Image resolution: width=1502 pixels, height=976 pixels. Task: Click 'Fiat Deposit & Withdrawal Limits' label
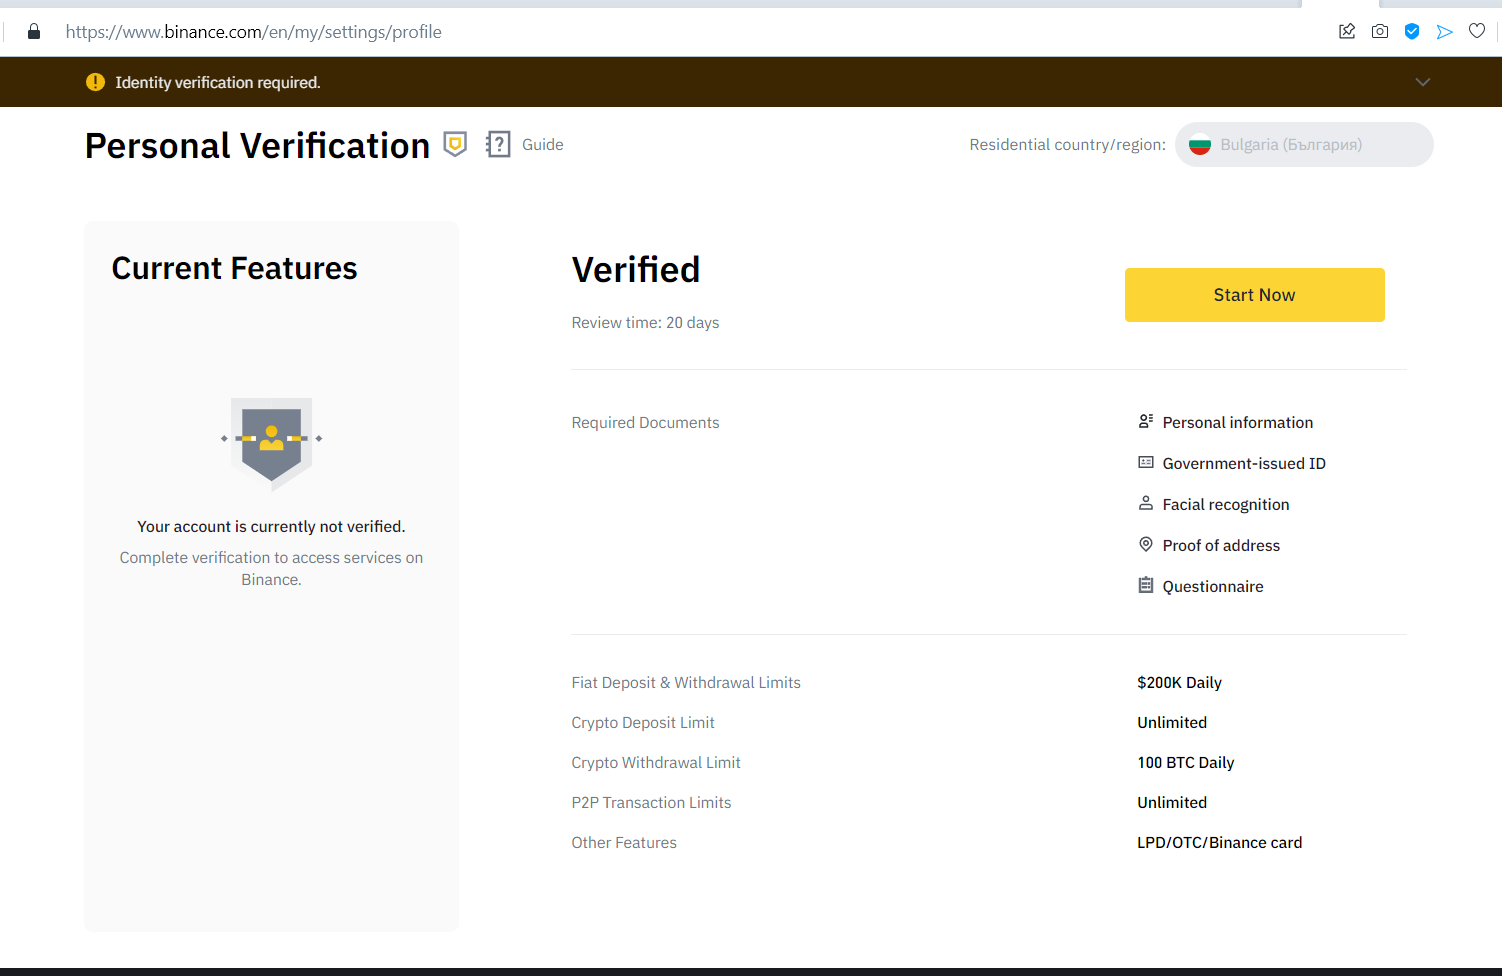[x=686, y=683]
